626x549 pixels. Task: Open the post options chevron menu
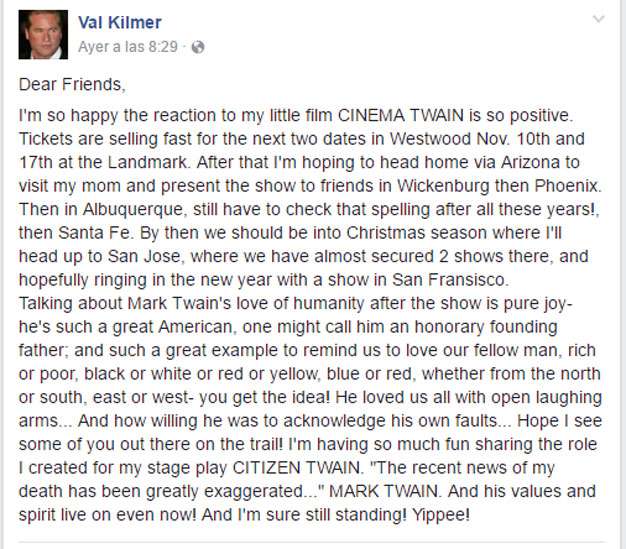click(x=598, y=19)
